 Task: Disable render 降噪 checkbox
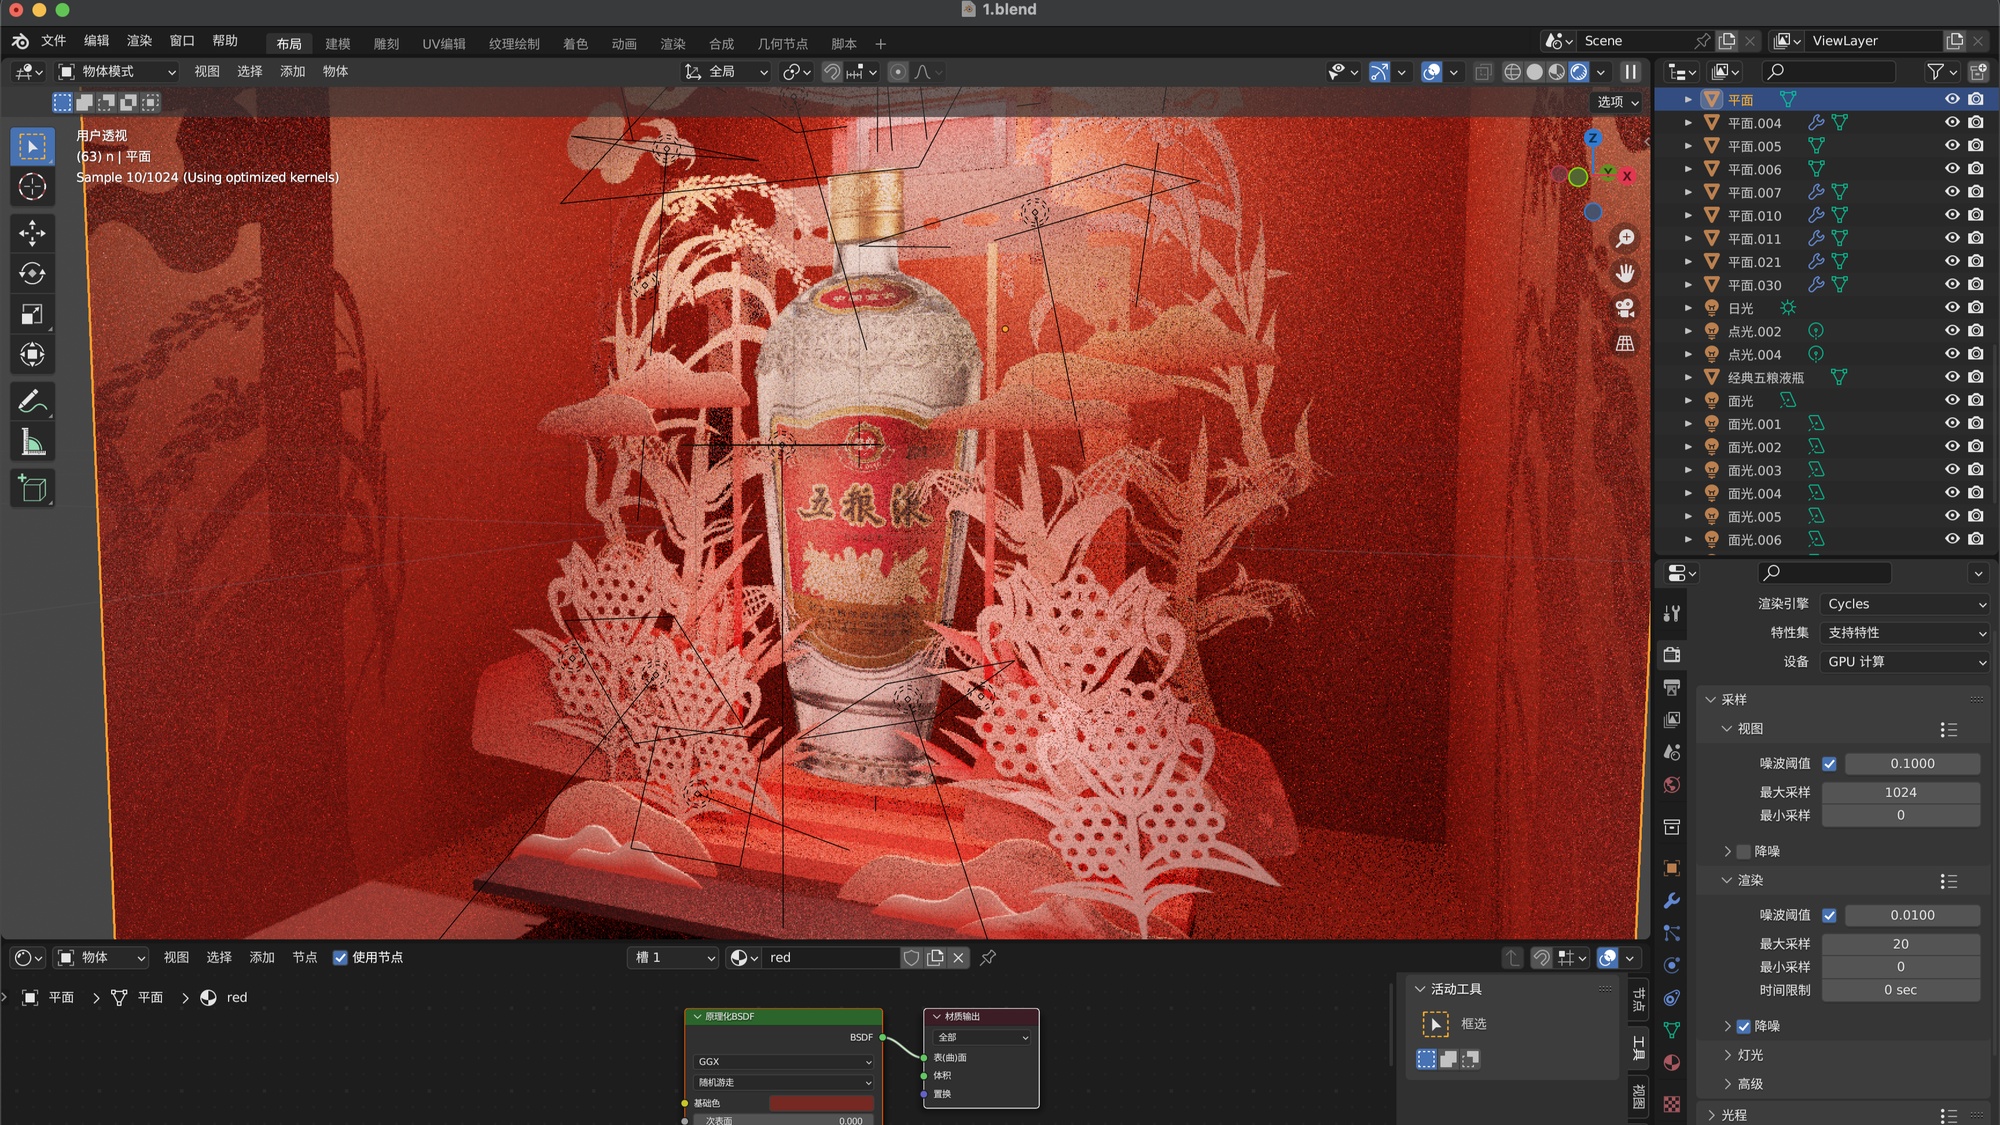(1744, 1027)
